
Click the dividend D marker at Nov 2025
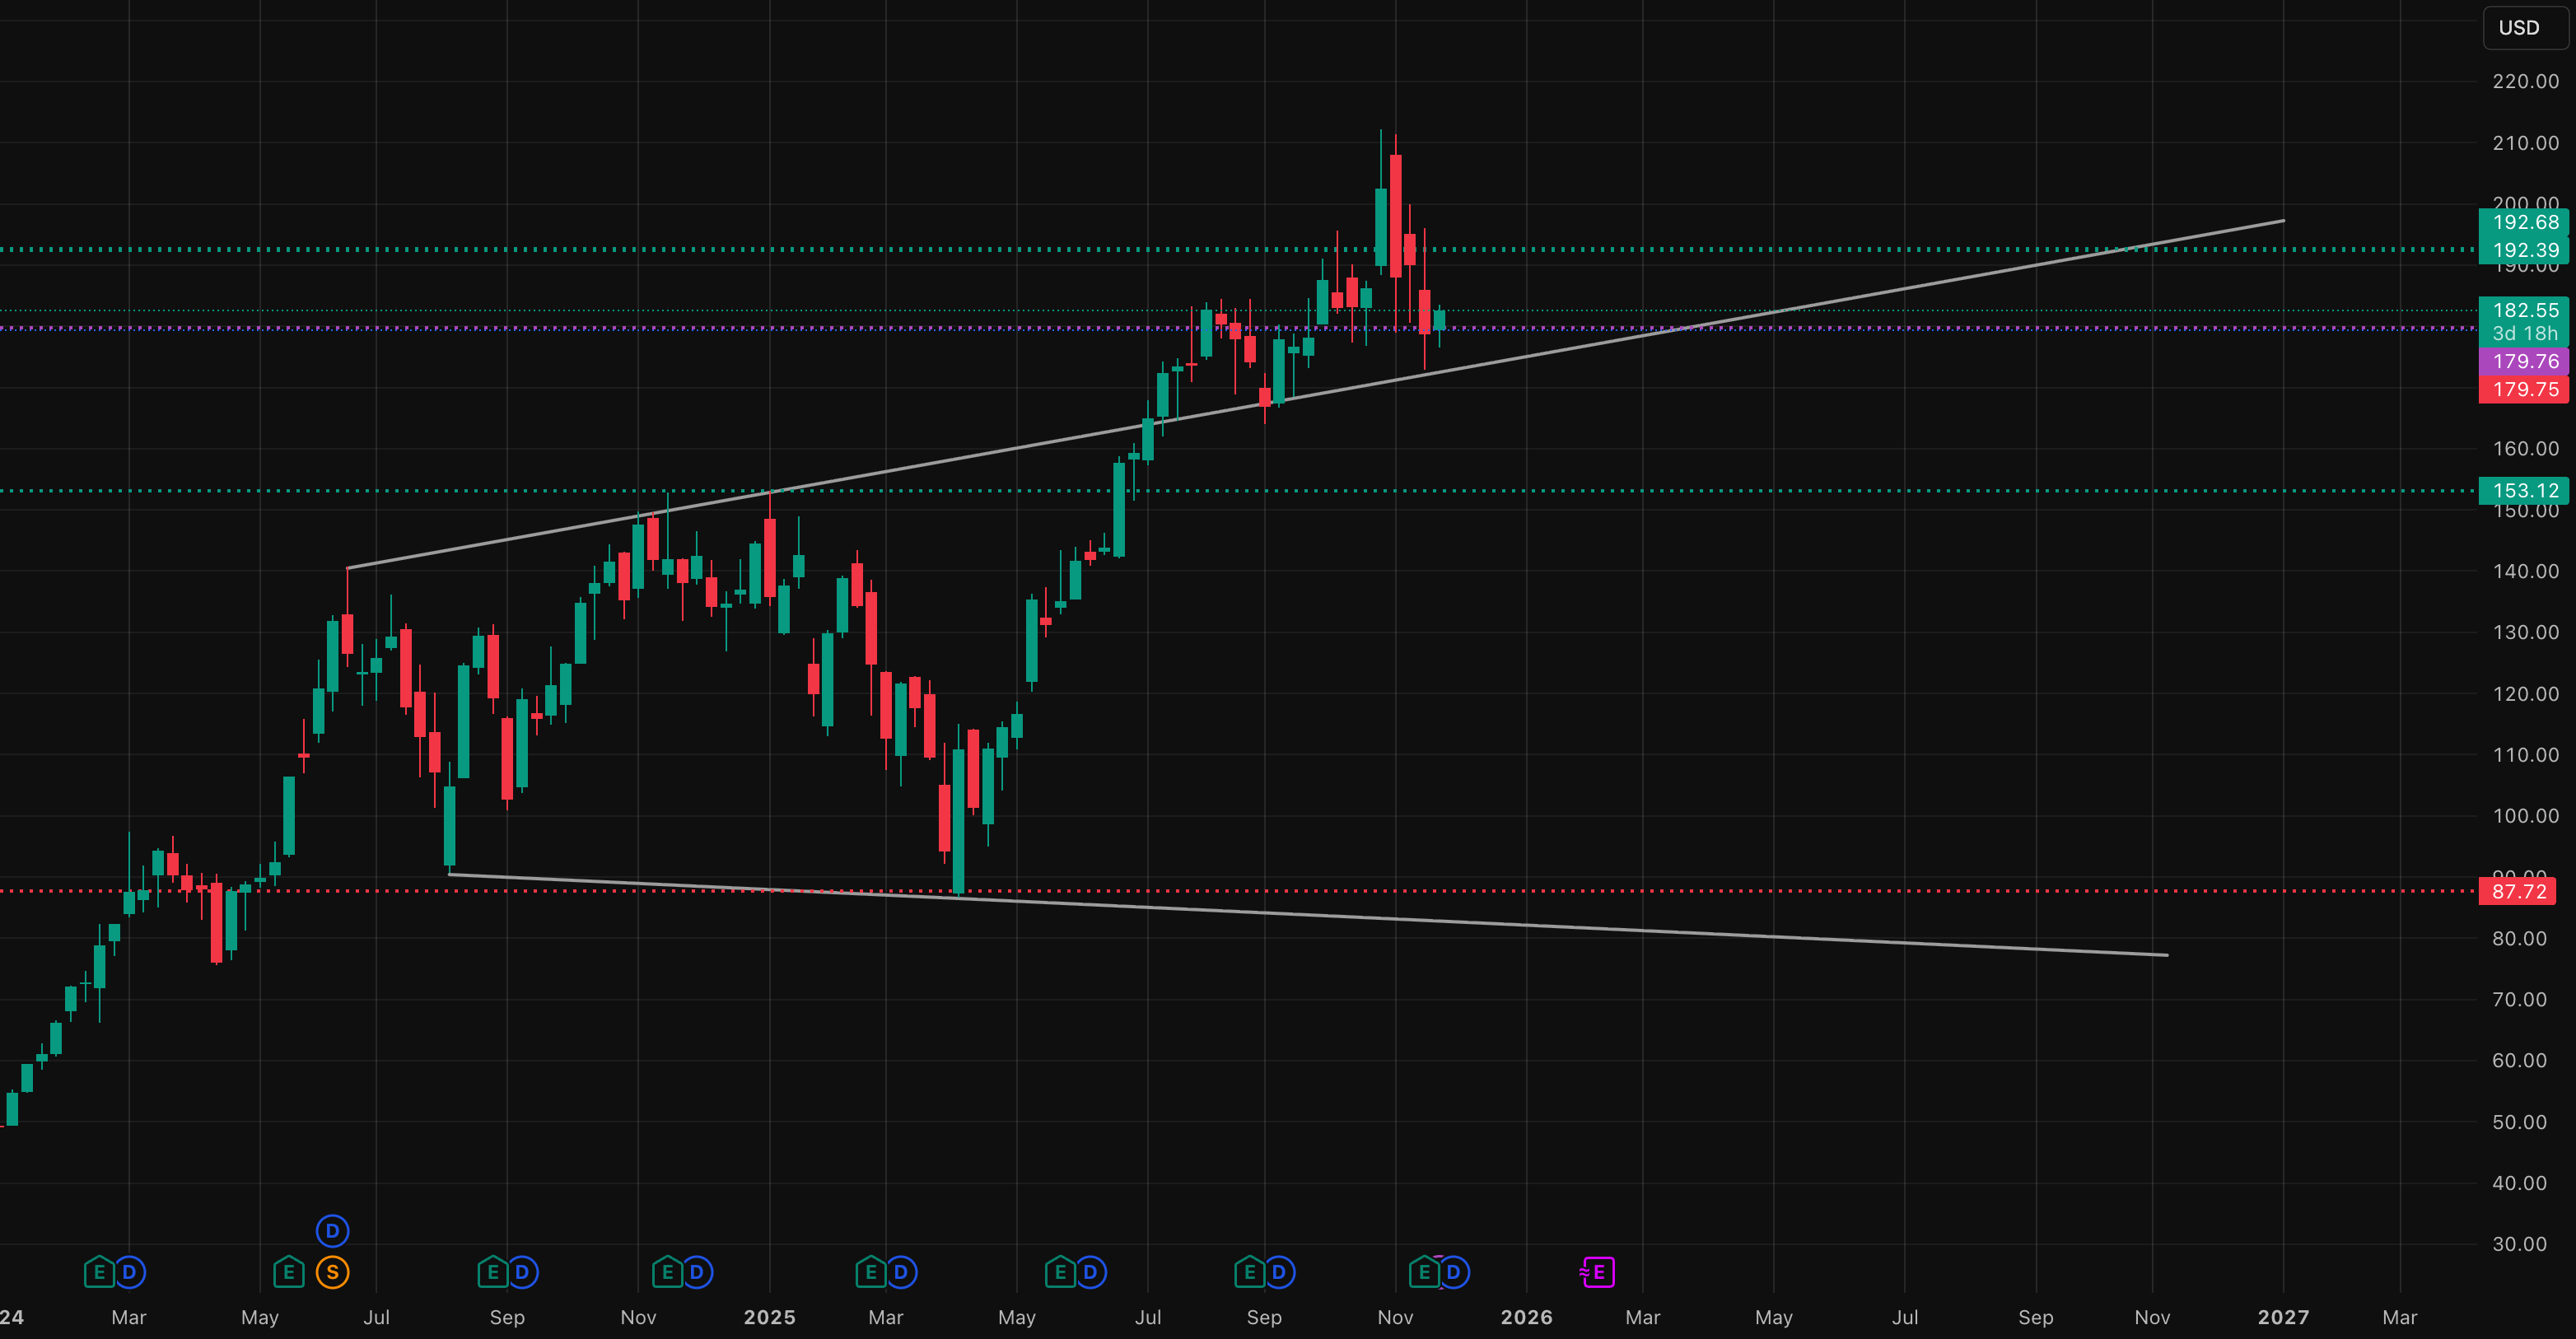coord(1453,1272)
